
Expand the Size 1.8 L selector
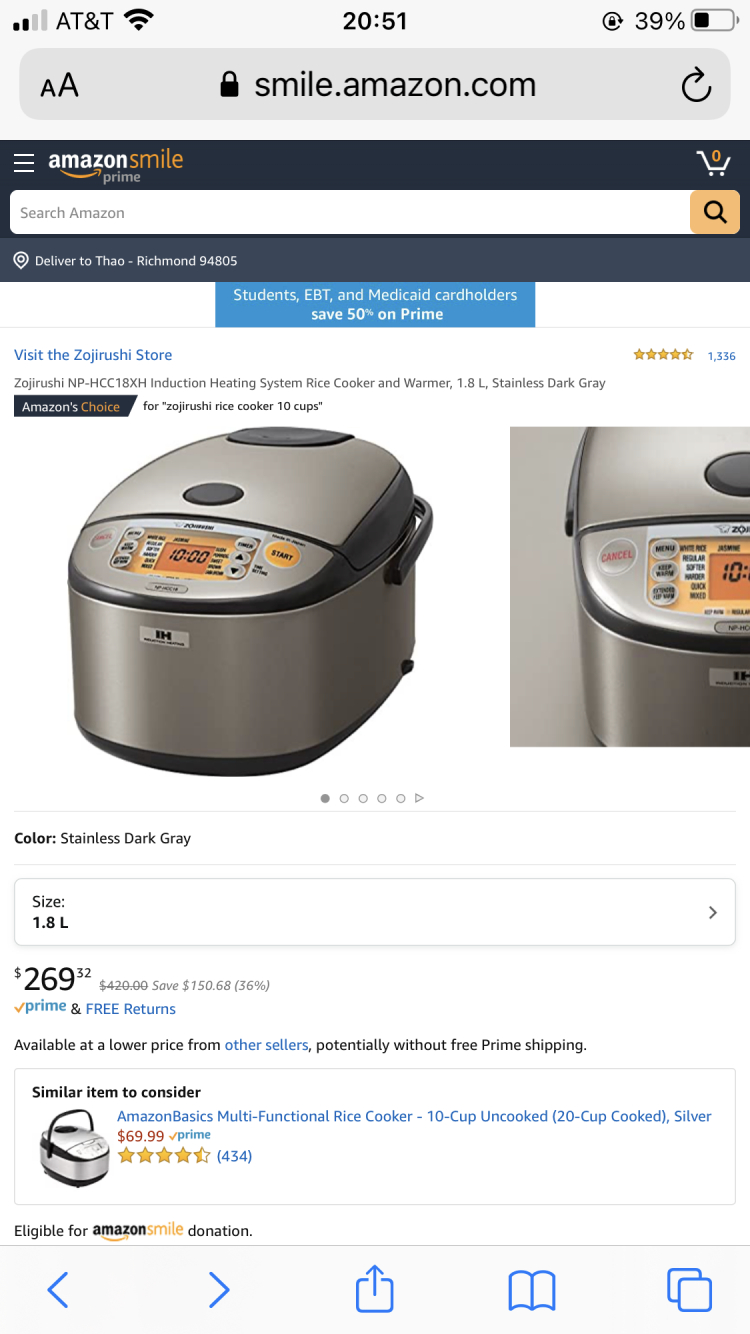pyautogui.click(x=375, y=912)
